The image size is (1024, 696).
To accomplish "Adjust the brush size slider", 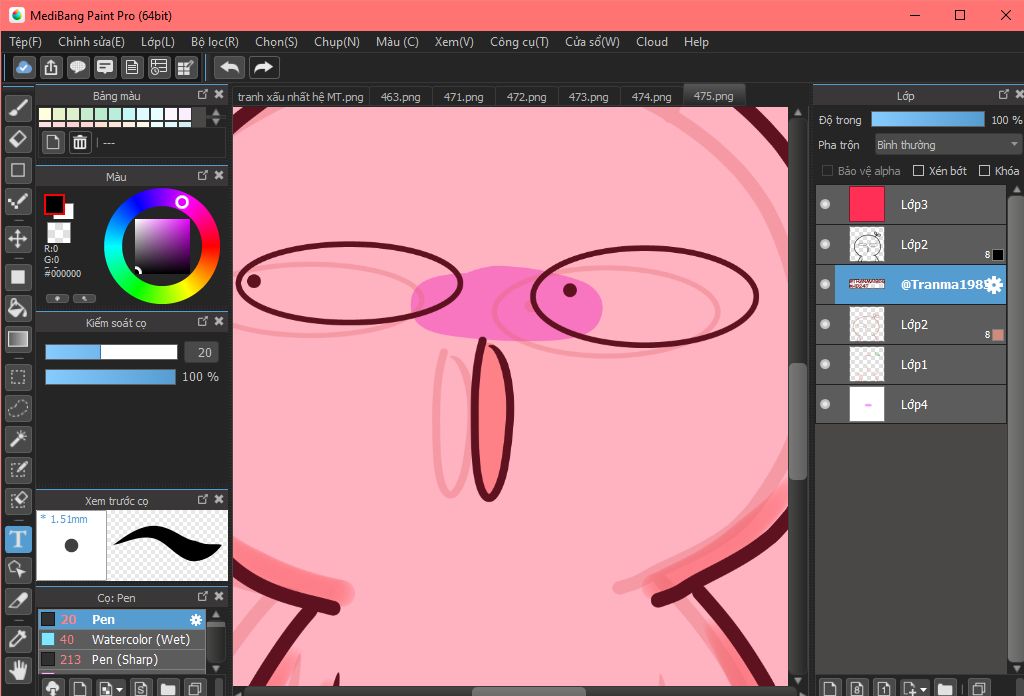I will pyautogui.click(x=111, y=353).
